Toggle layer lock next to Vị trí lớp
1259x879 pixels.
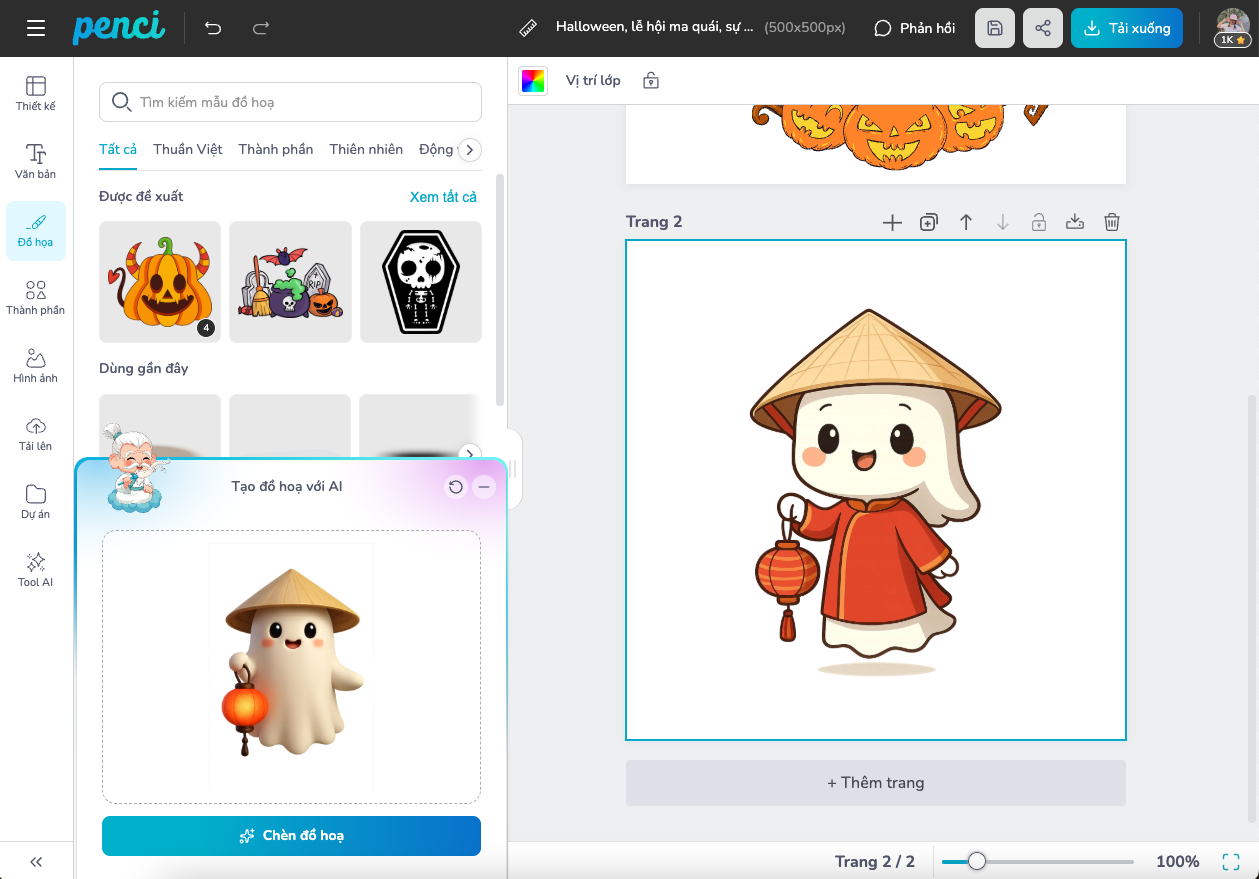point(651,81)
